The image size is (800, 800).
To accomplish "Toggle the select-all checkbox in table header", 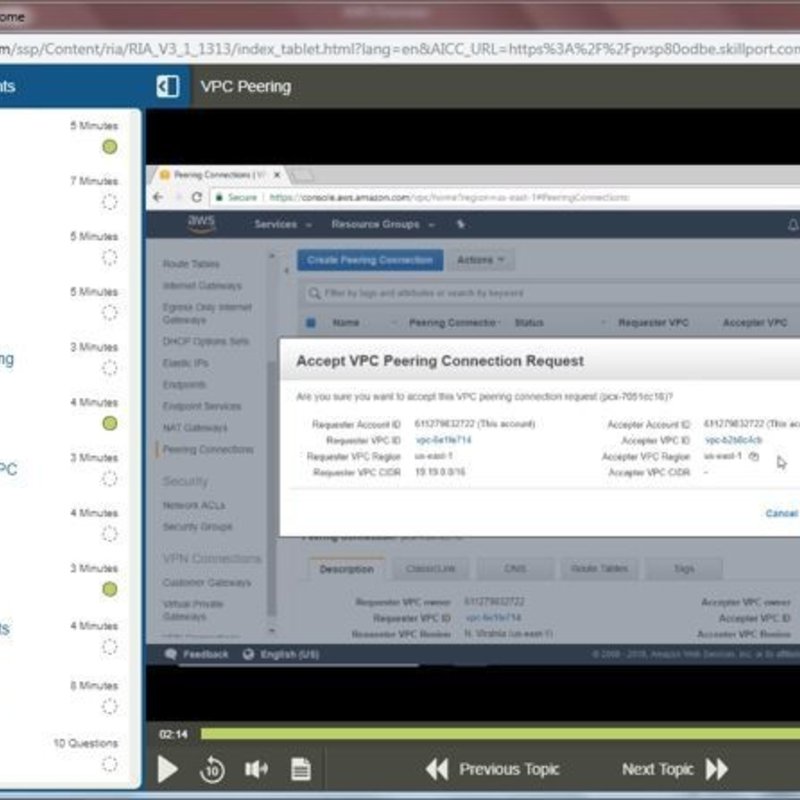I will click(311, 322).
